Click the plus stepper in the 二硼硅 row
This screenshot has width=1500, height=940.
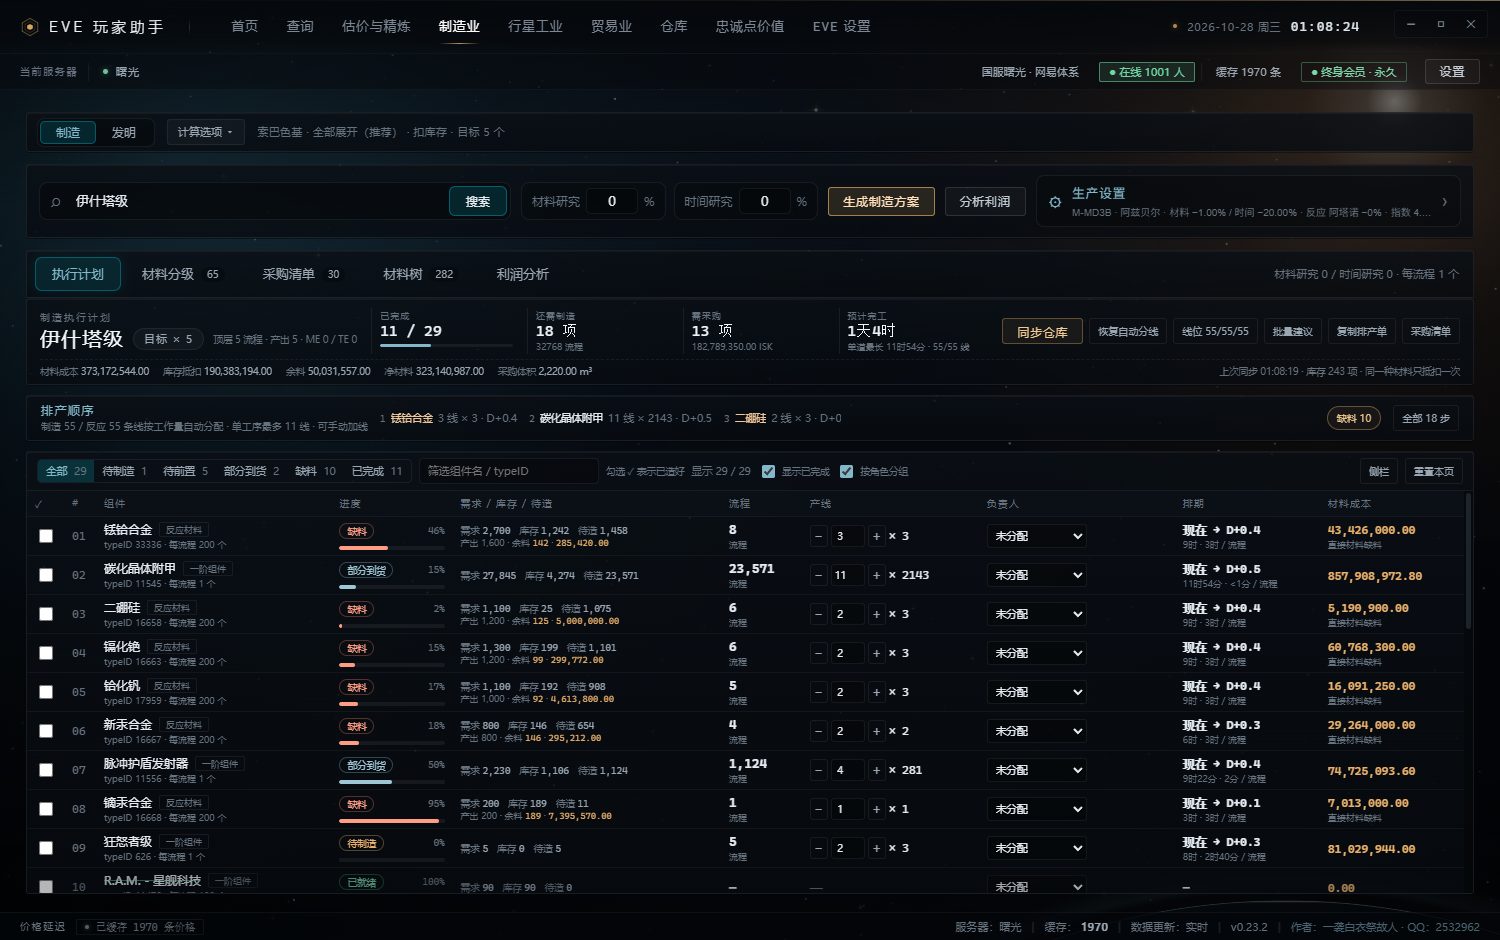point(876,614)
